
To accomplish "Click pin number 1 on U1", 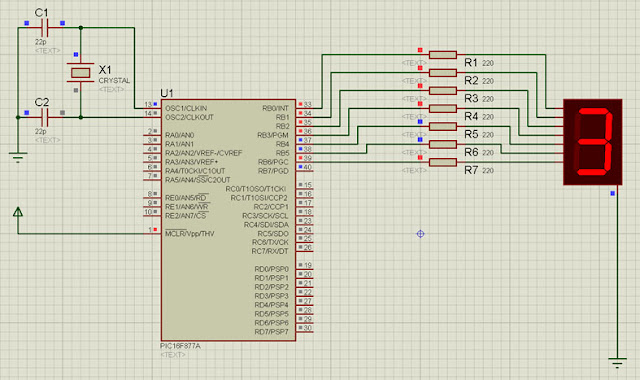I will point(150,230).
